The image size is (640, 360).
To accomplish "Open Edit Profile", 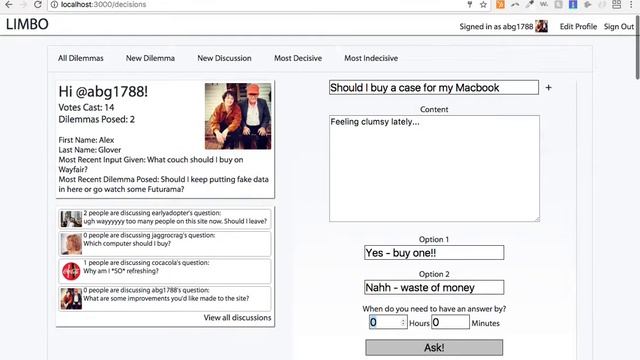I will pyautogui.click(x=578, y=27).
